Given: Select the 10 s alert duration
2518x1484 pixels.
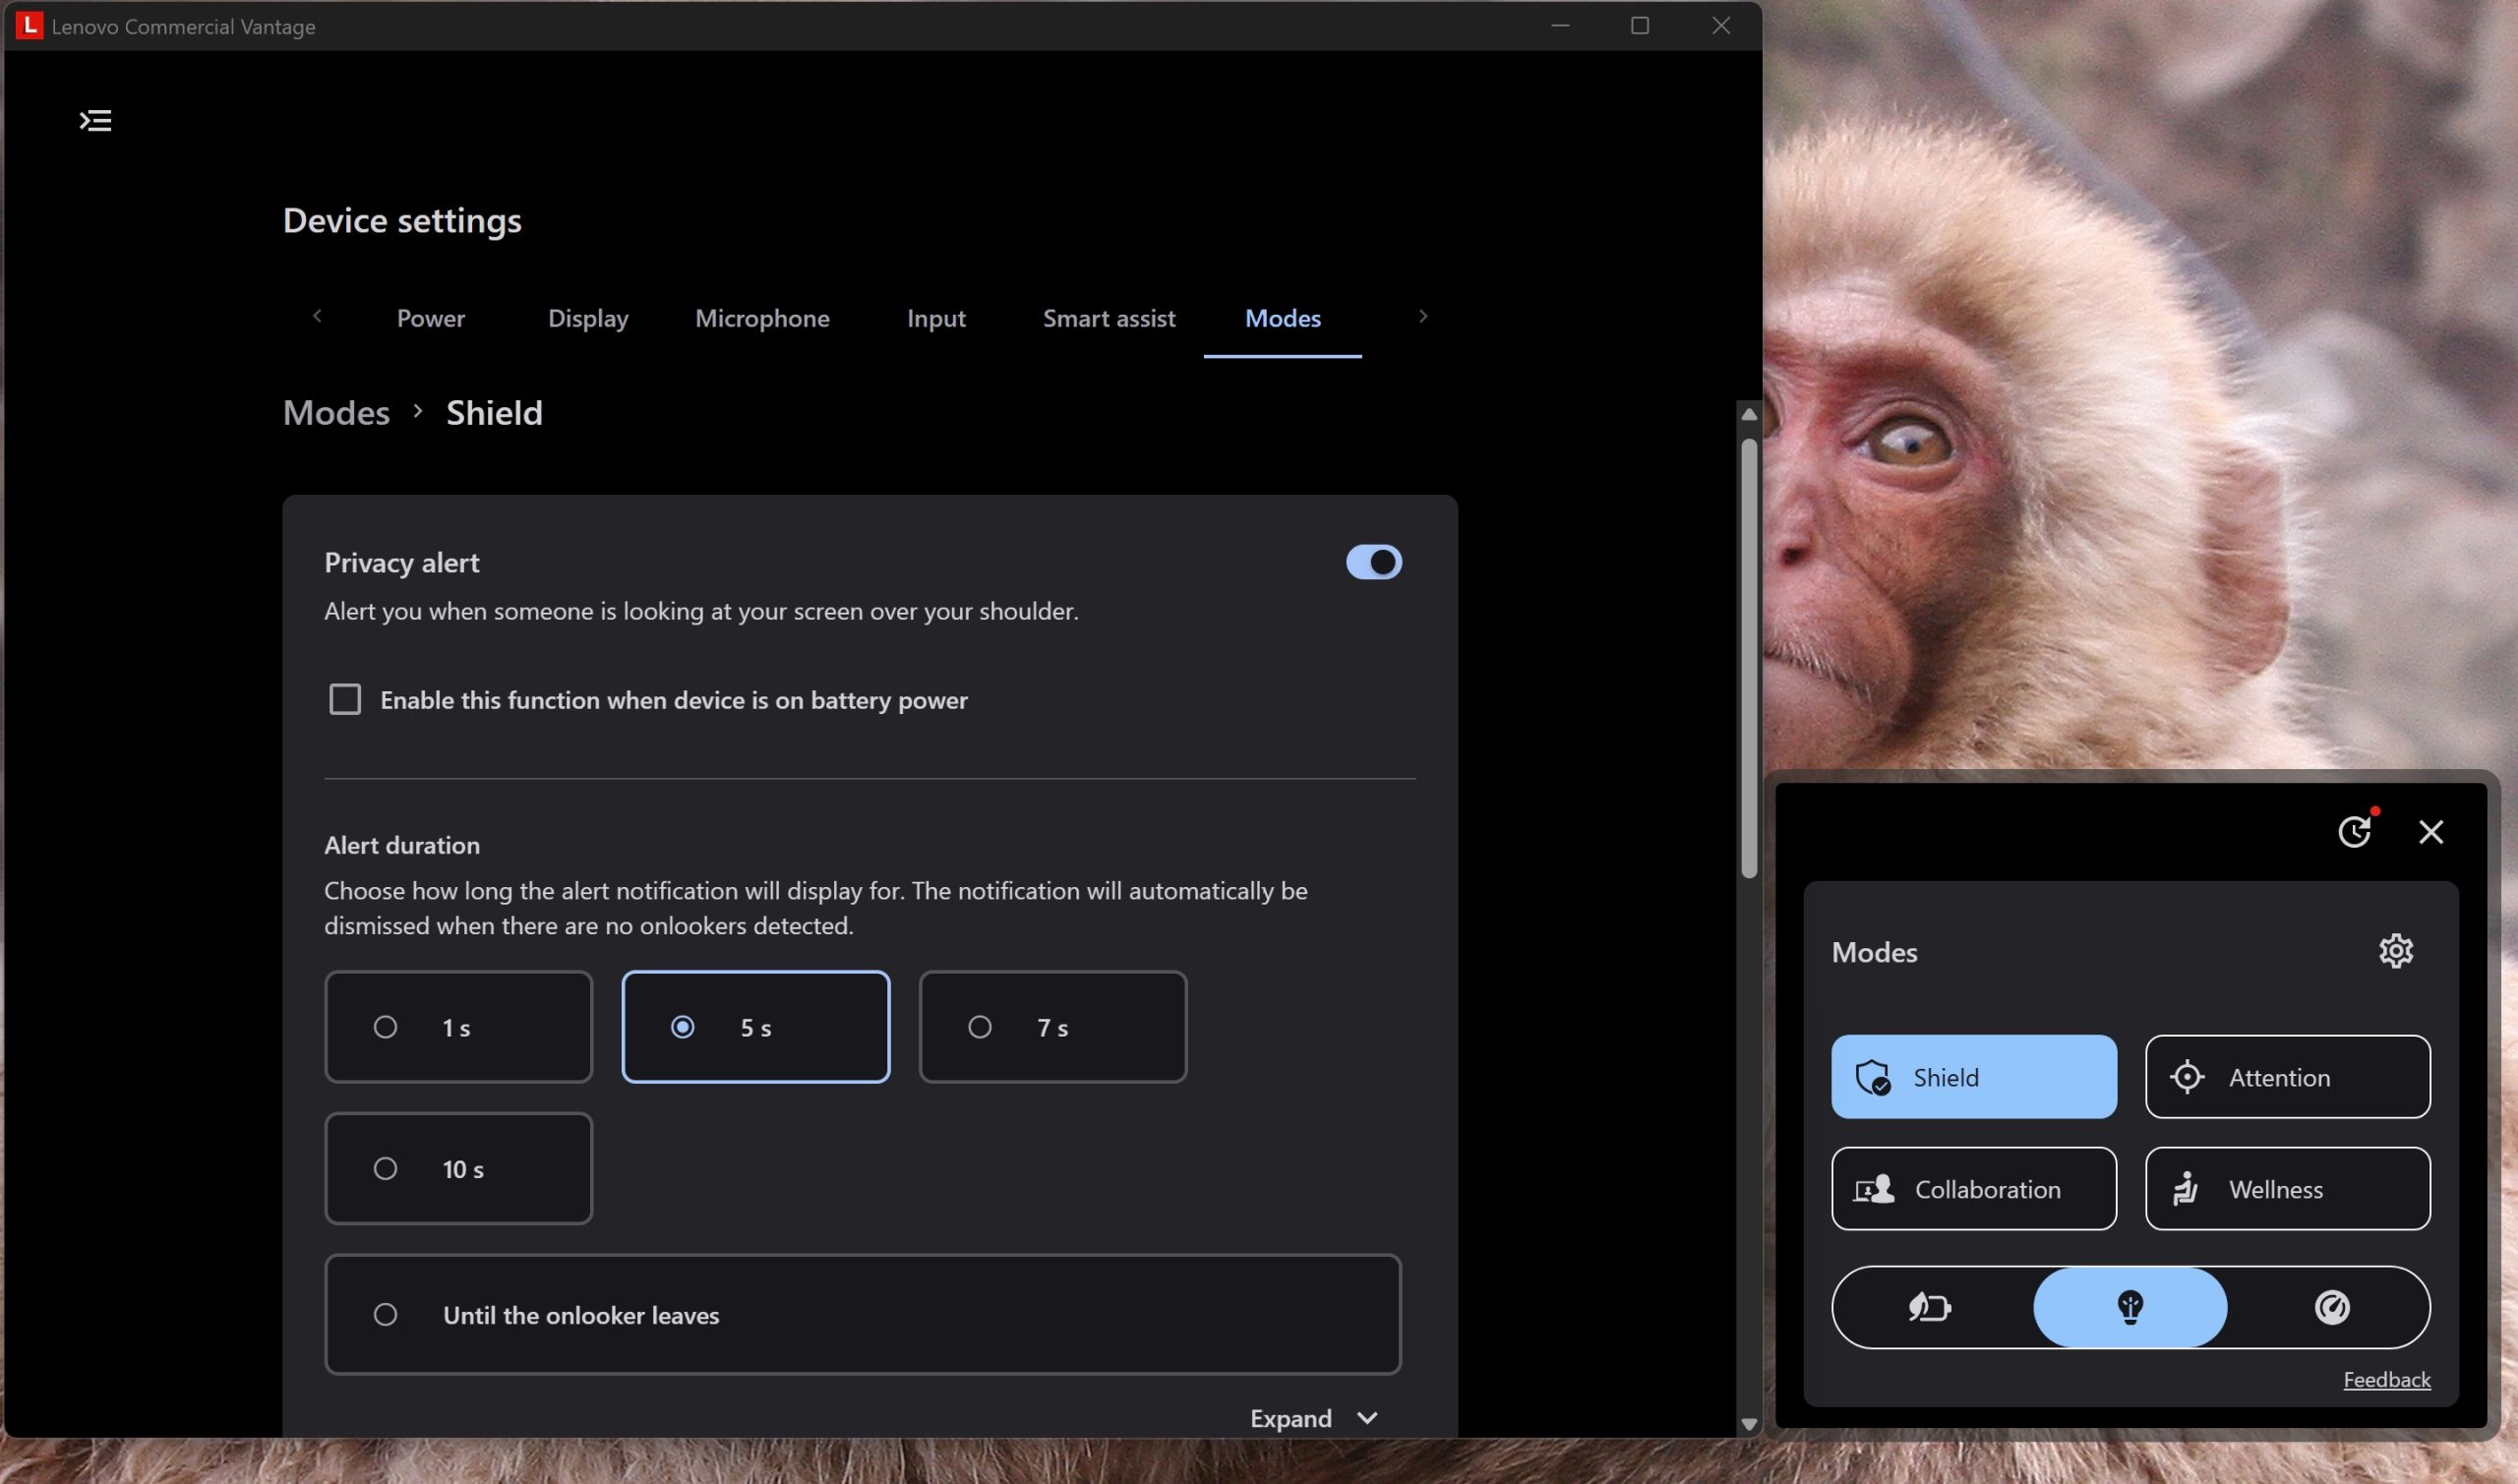Looking at the screenshot, I should pyautogui.click(x=458, y=1168).
